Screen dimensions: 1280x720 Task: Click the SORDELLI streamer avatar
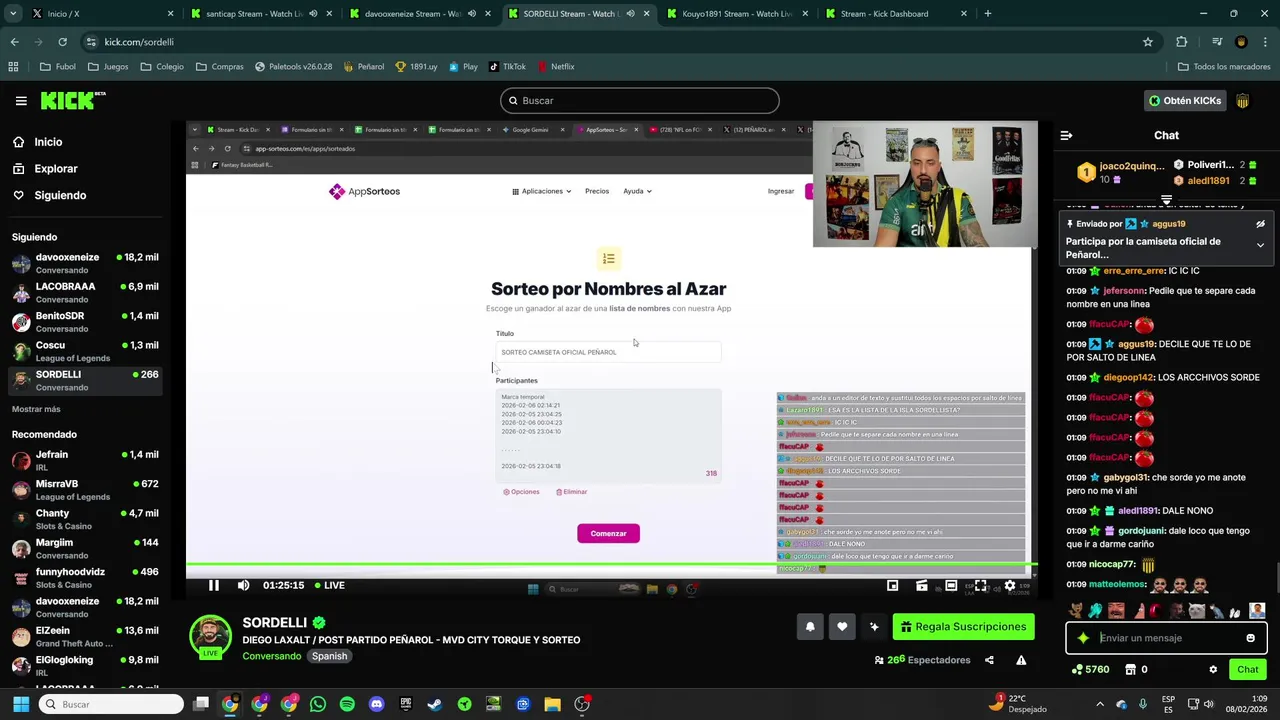pos(211,637)
